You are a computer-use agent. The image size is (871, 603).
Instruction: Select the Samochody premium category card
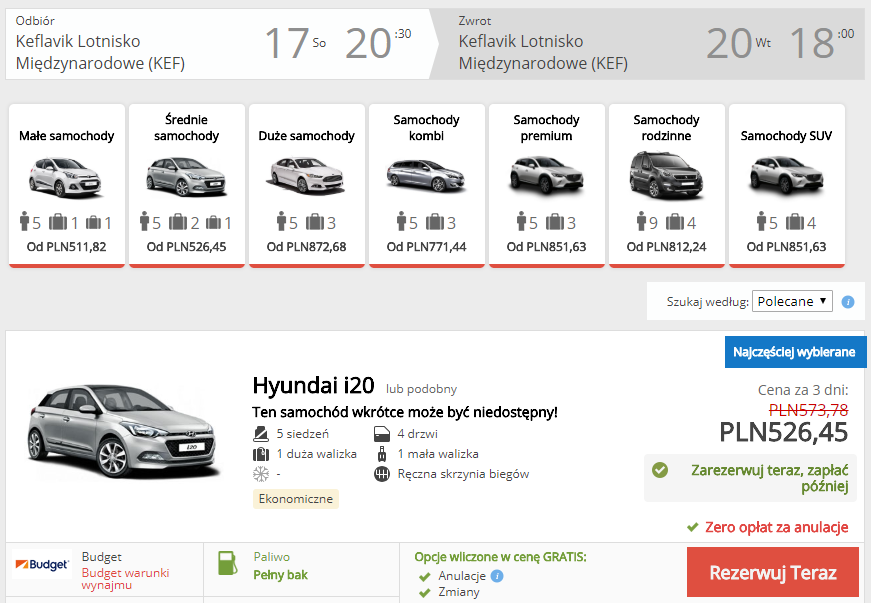point(547,185)
